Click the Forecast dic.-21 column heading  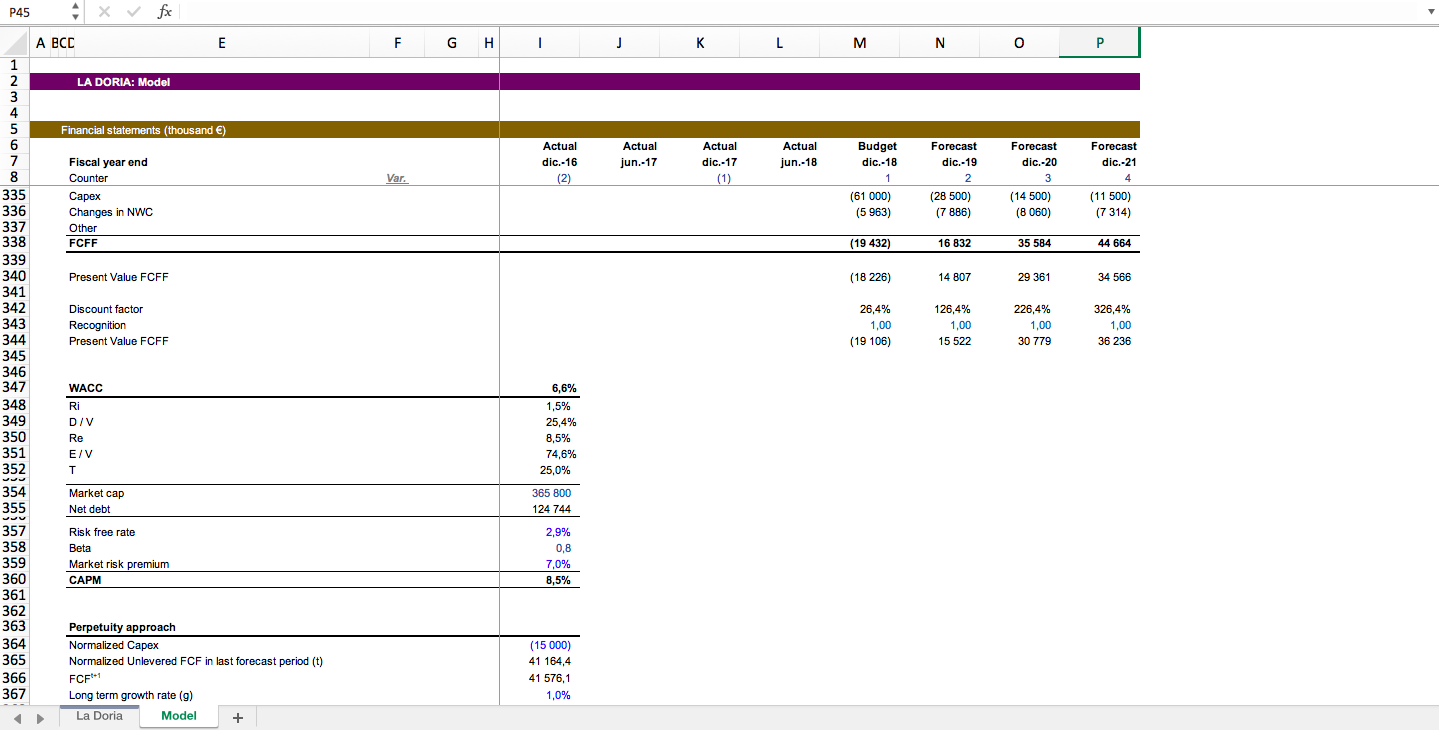[1114, 154]
